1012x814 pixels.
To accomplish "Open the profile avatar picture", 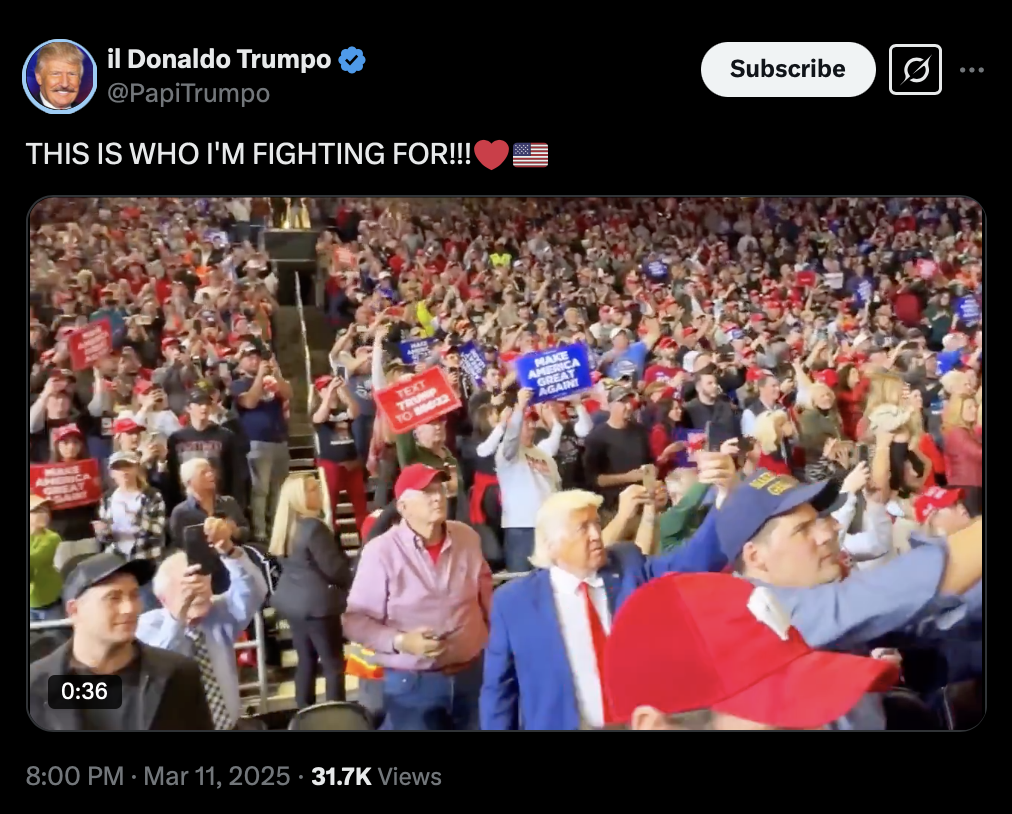I will (59, 76).
